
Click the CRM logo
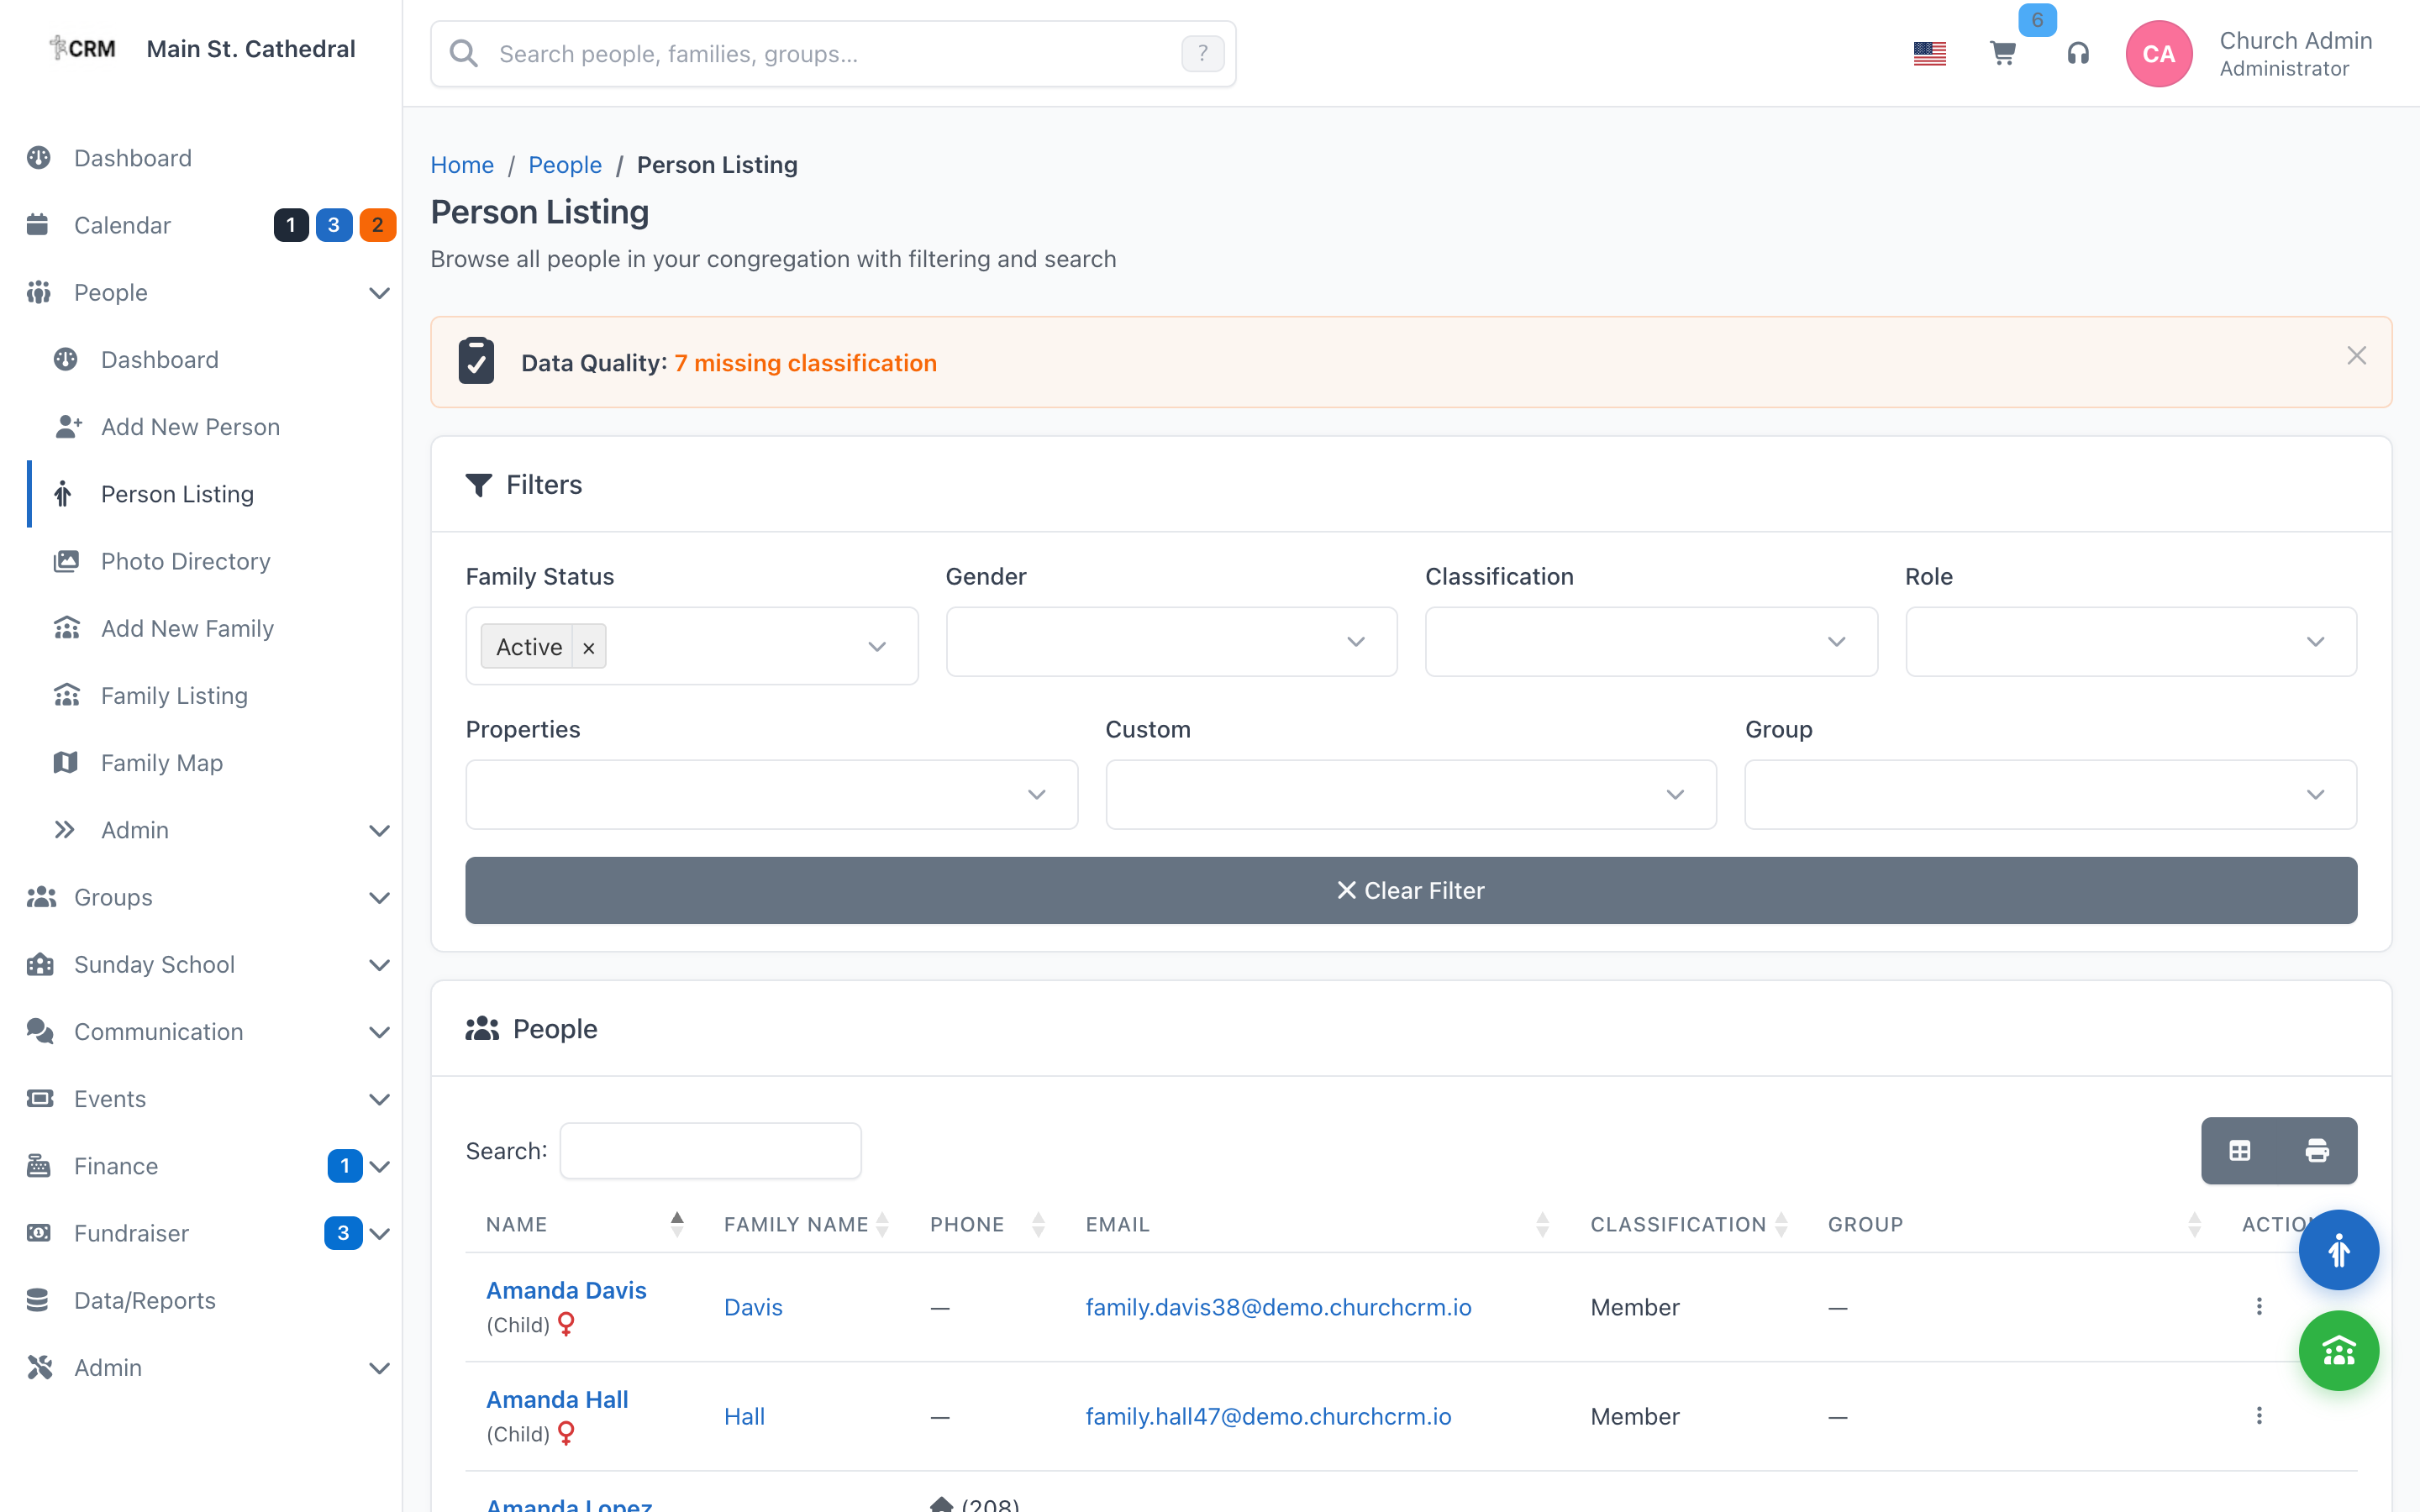(82, 48)
